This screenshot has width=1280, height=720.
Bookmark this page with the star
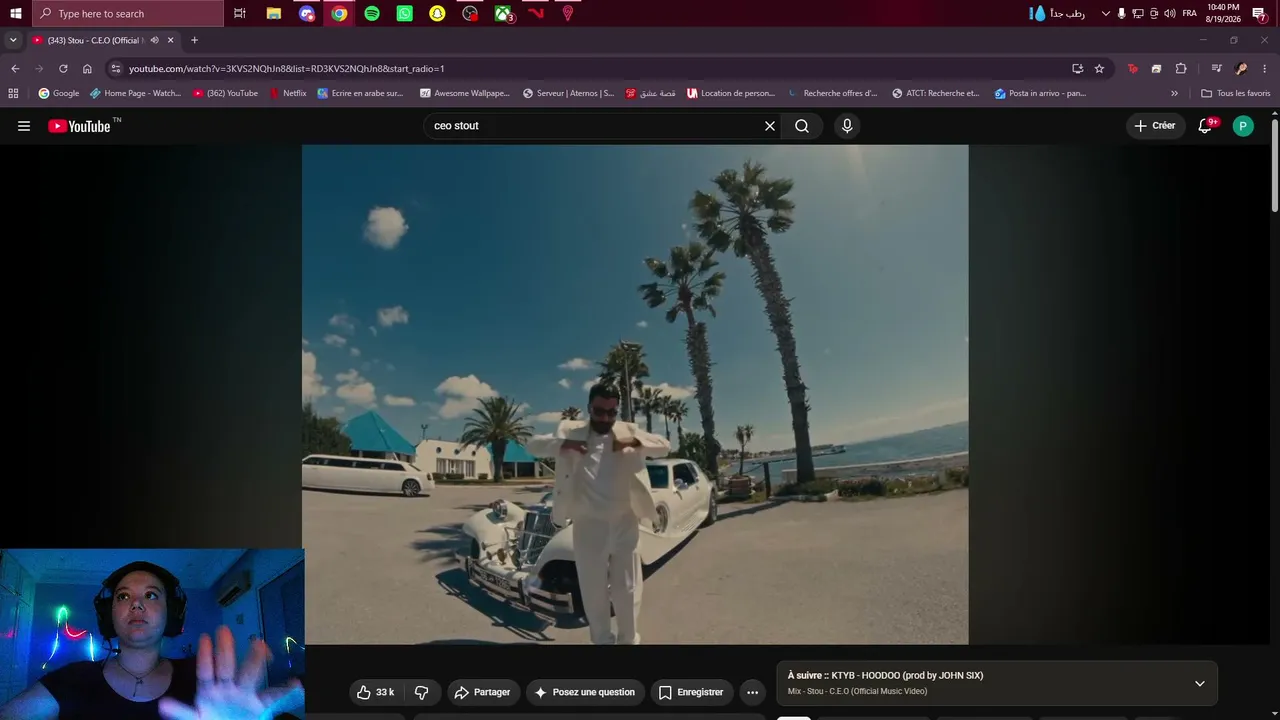coord(1099,68)
